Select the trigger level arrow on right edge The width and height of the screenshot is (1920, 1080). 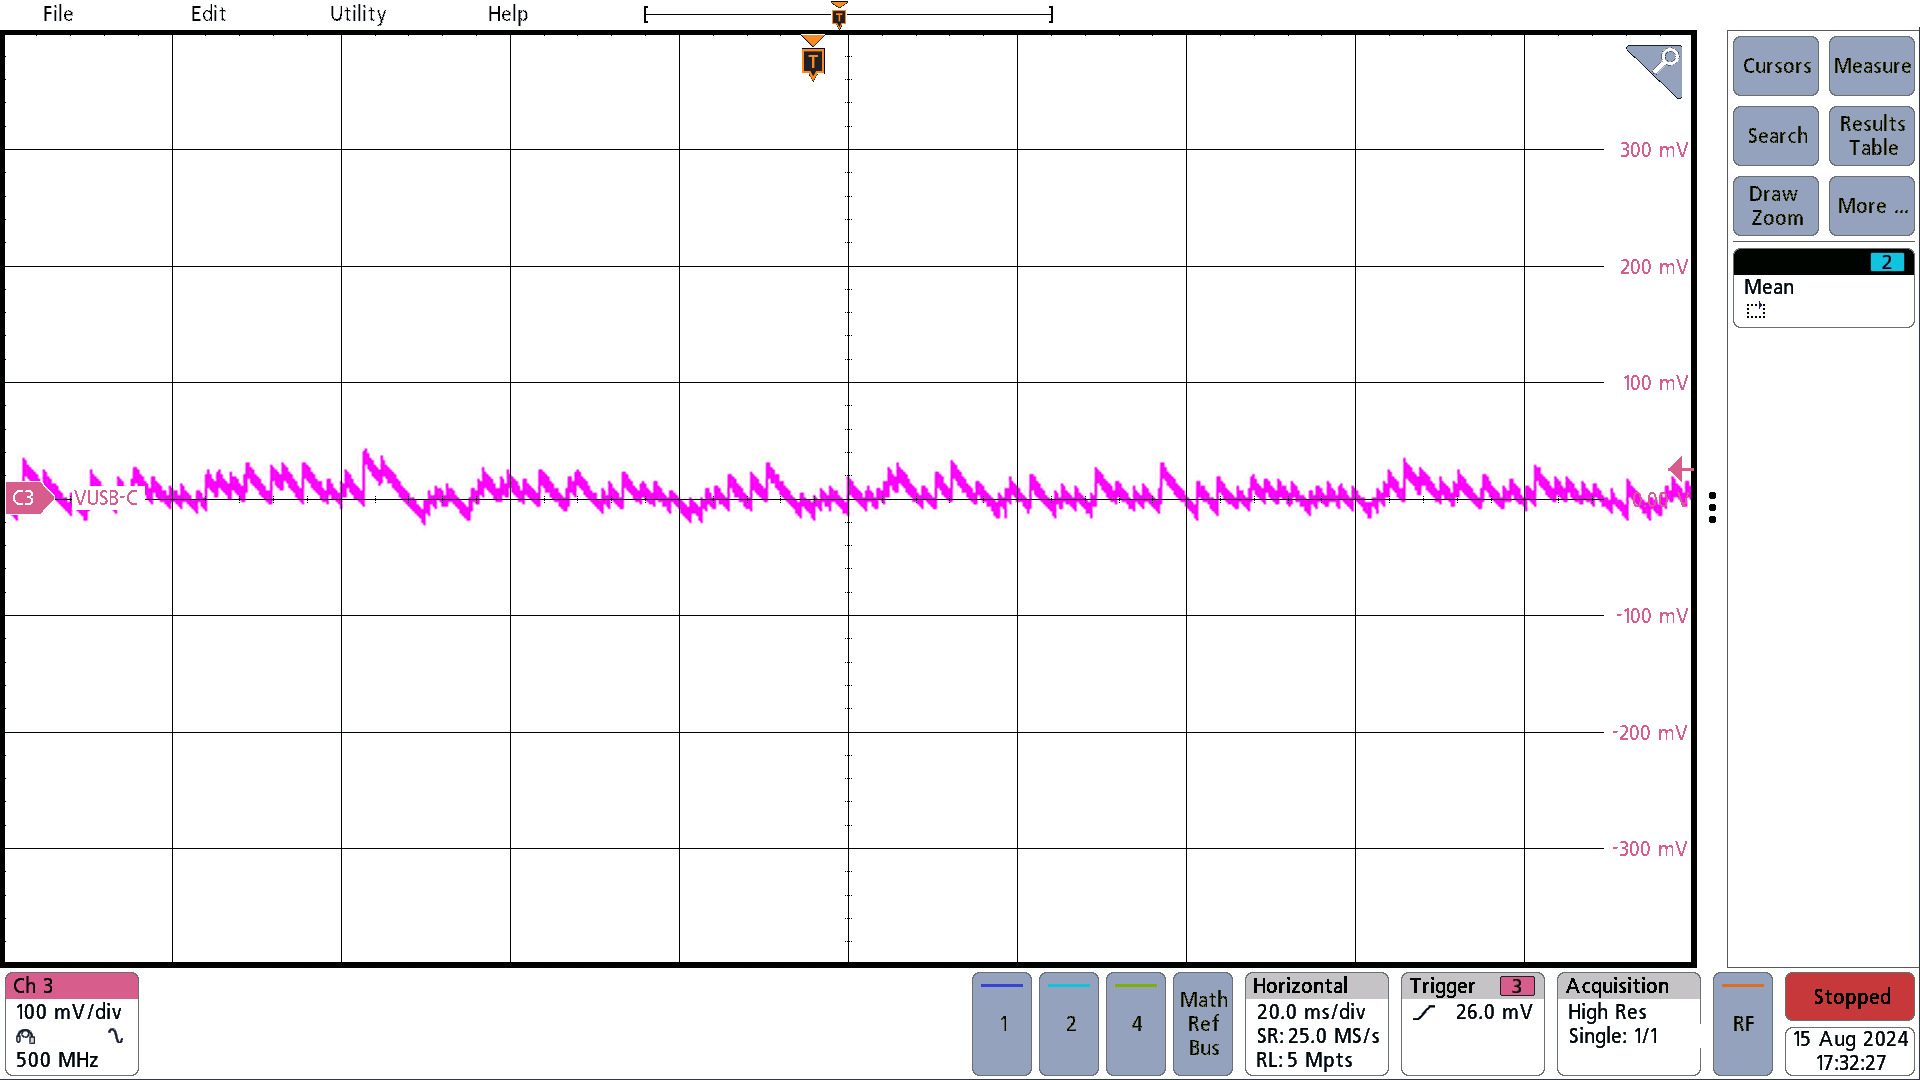coord(1680,468)
